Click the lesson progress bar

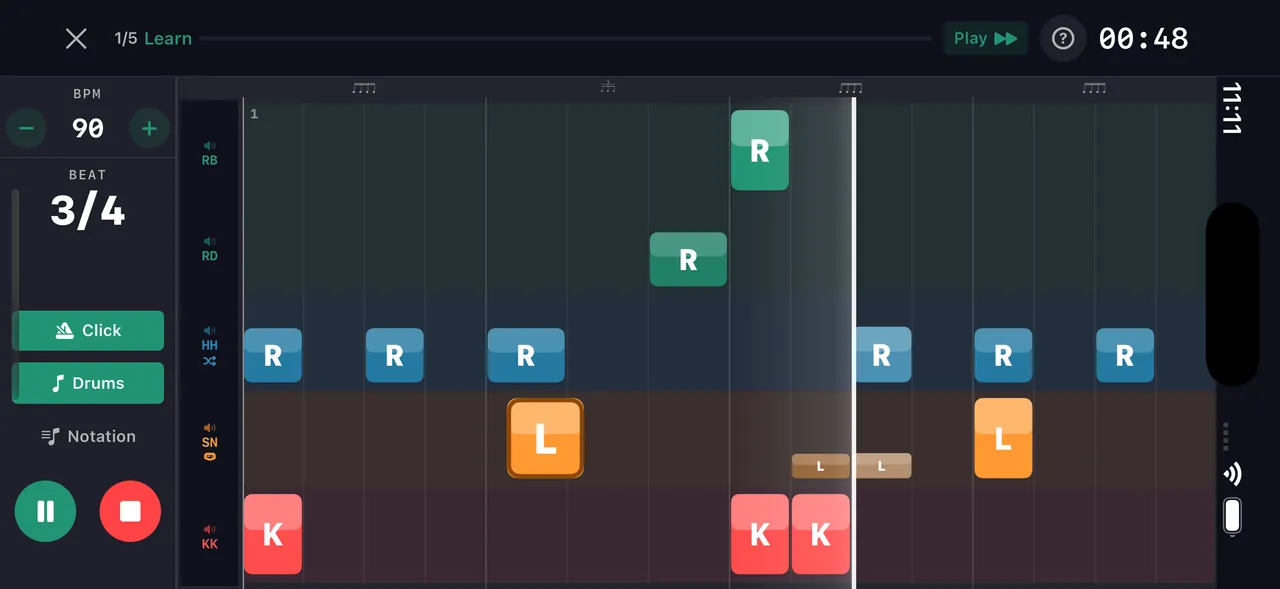coord(565,39)
